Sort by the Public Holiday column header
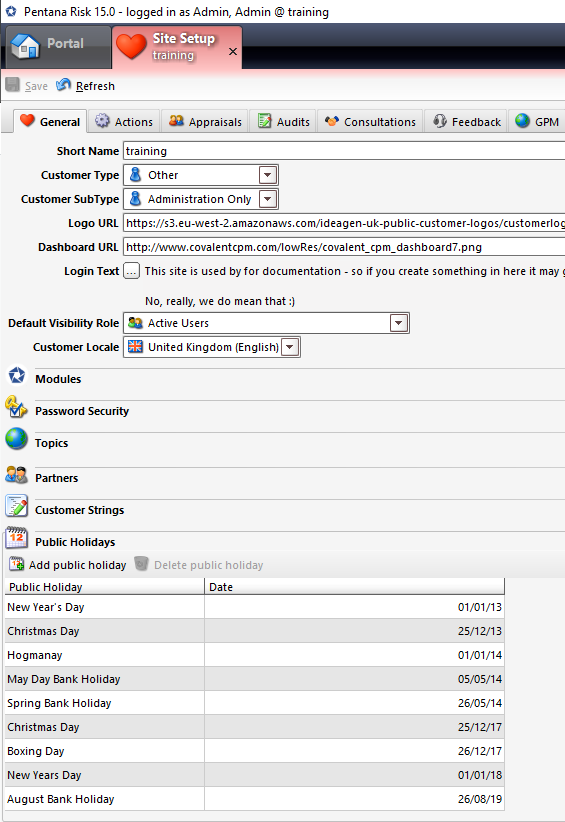 point(105,587)
